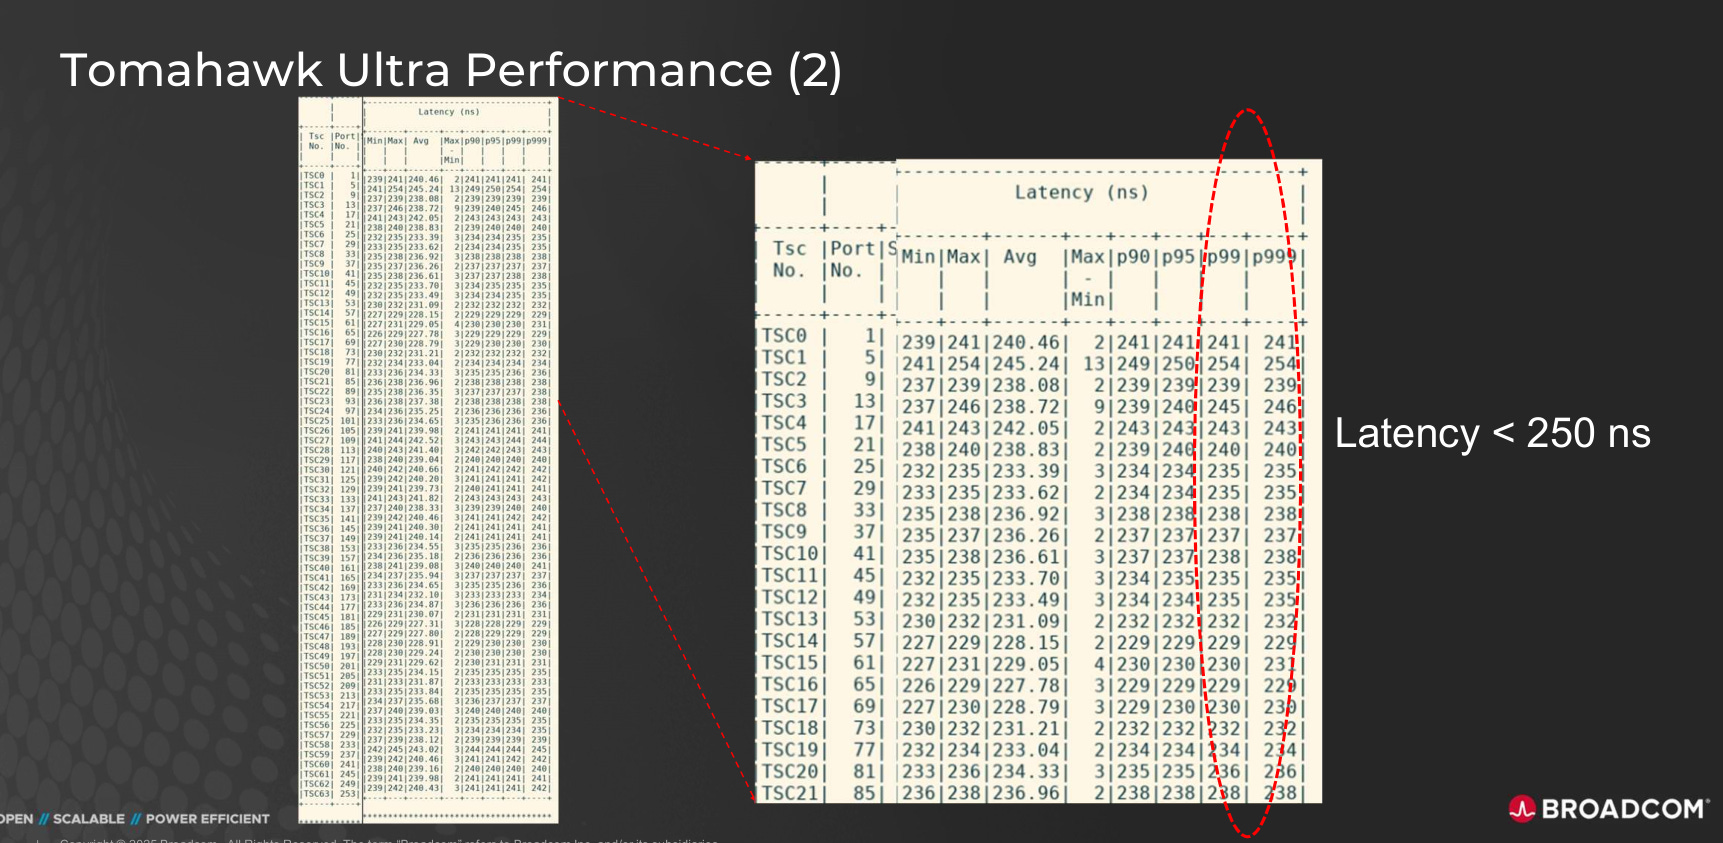Click port number 85 in the TSC21 row
This screenshot has height=843, width=1723.
pos(865,793)
